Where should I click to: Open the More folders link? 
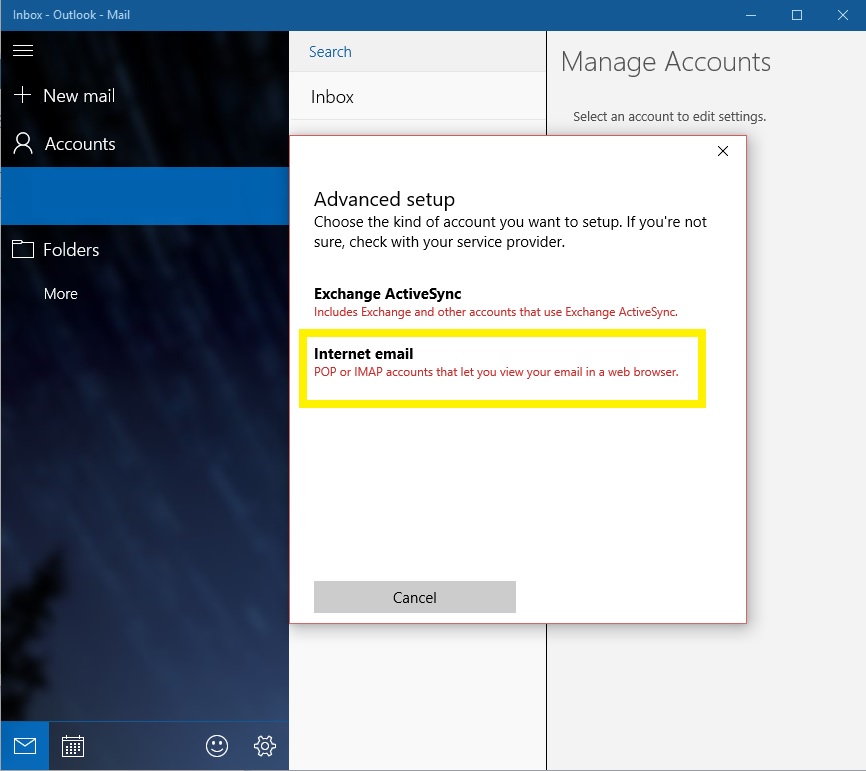61,294
